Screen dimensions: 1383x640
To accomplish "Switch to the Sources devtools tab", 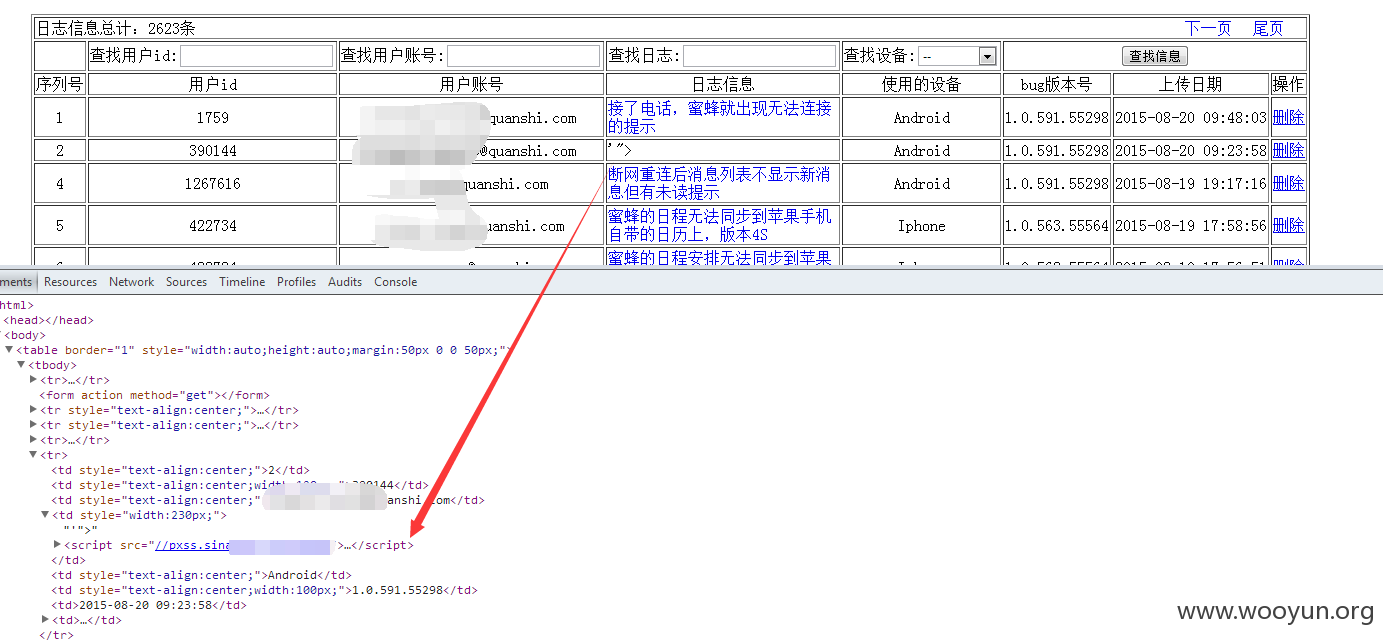I will coord(187,282).
